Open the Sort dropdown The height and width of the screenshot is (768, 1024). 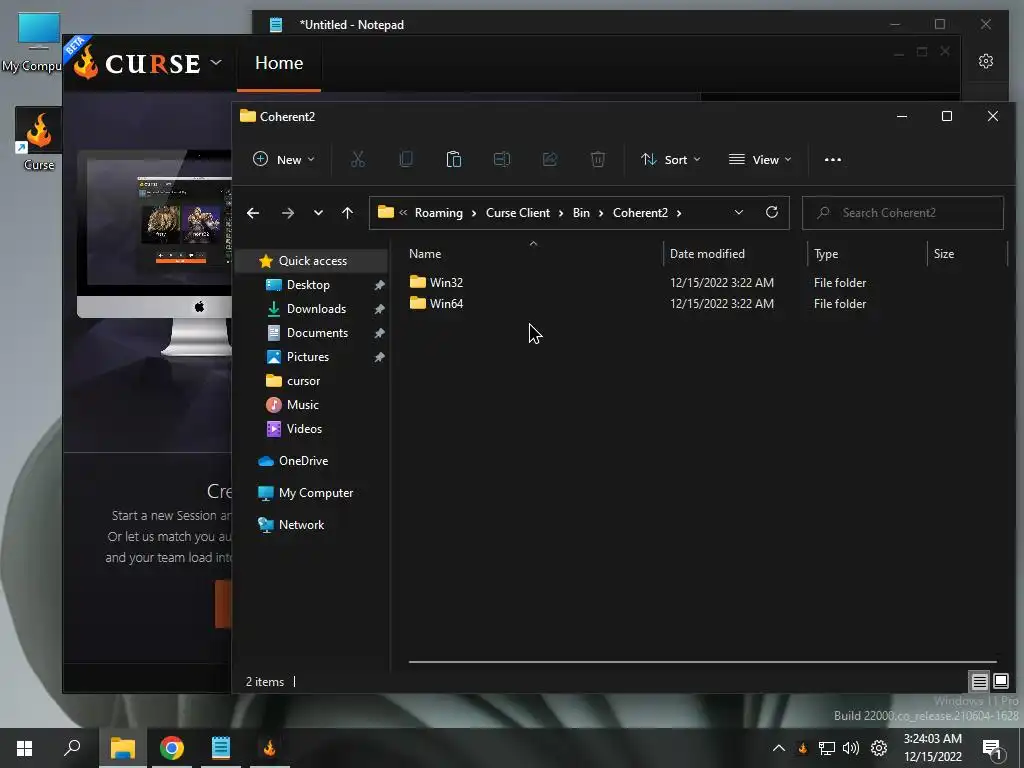671,159
